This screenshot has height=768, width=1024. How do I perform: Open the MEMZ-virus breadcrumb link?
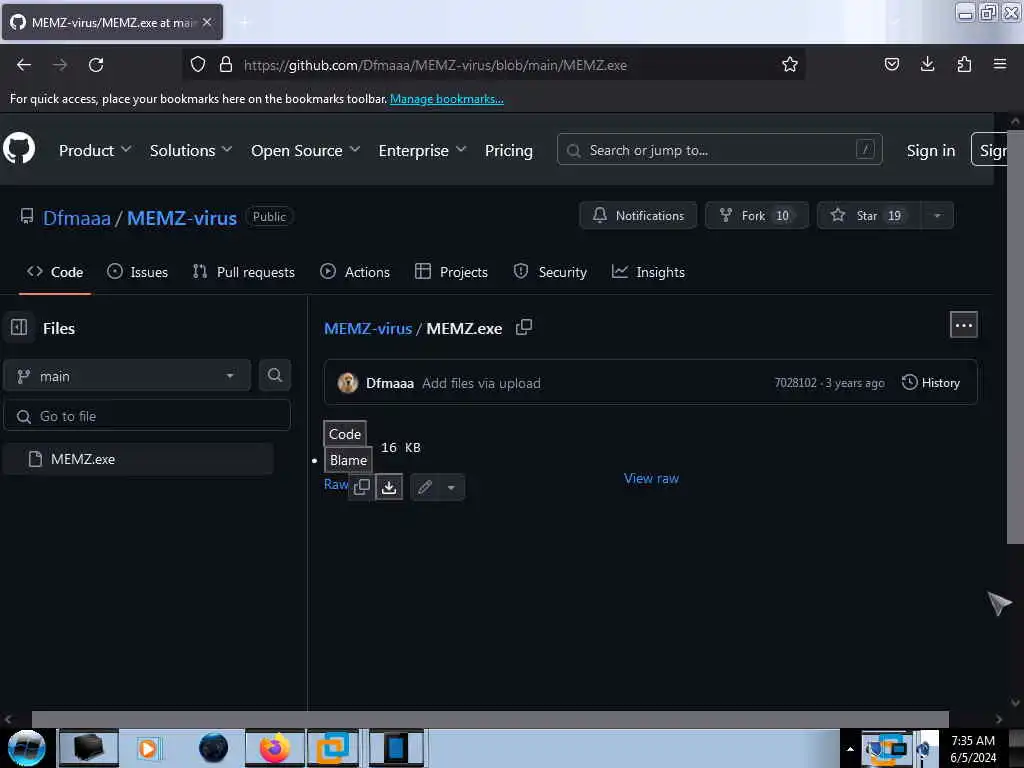(368, 328)
